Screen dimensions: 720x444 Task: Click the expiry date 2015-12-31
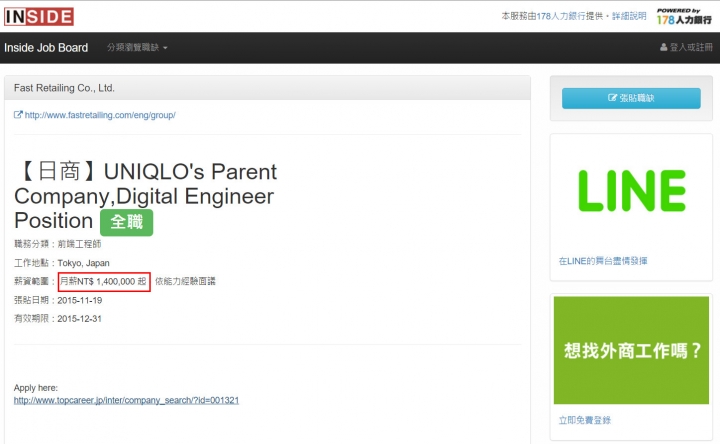pyautogui.click(x=79, y=319)
